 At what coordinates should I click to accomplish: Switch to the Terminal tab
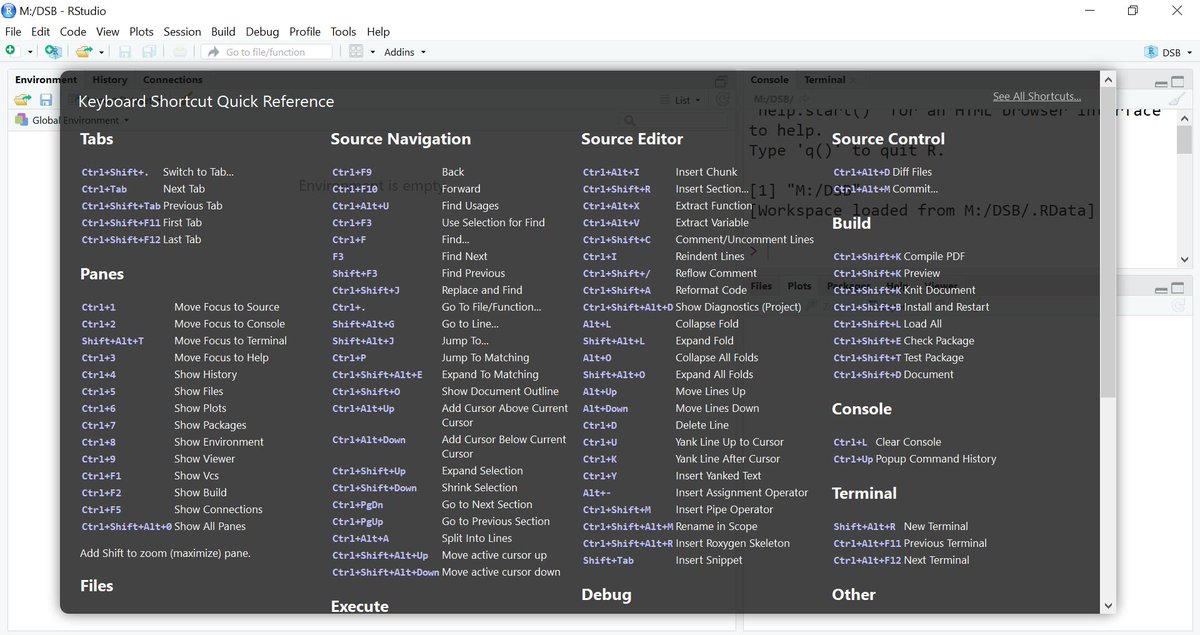(x=825, y=80)
